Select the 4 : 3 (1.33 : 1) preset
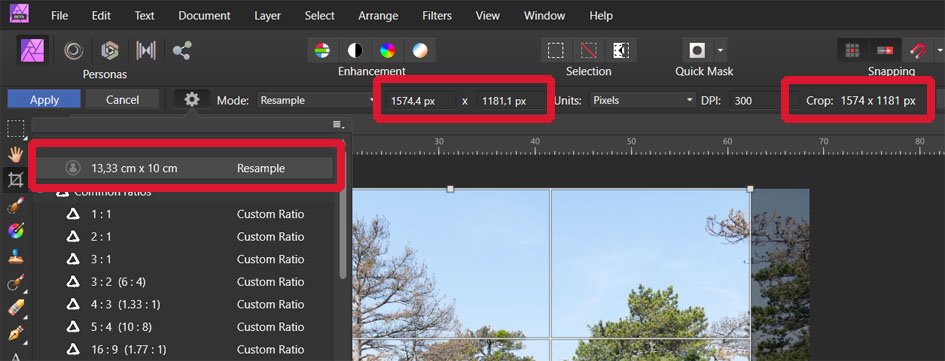This screenshot has width=945, height=361. [x=184, y=304]
